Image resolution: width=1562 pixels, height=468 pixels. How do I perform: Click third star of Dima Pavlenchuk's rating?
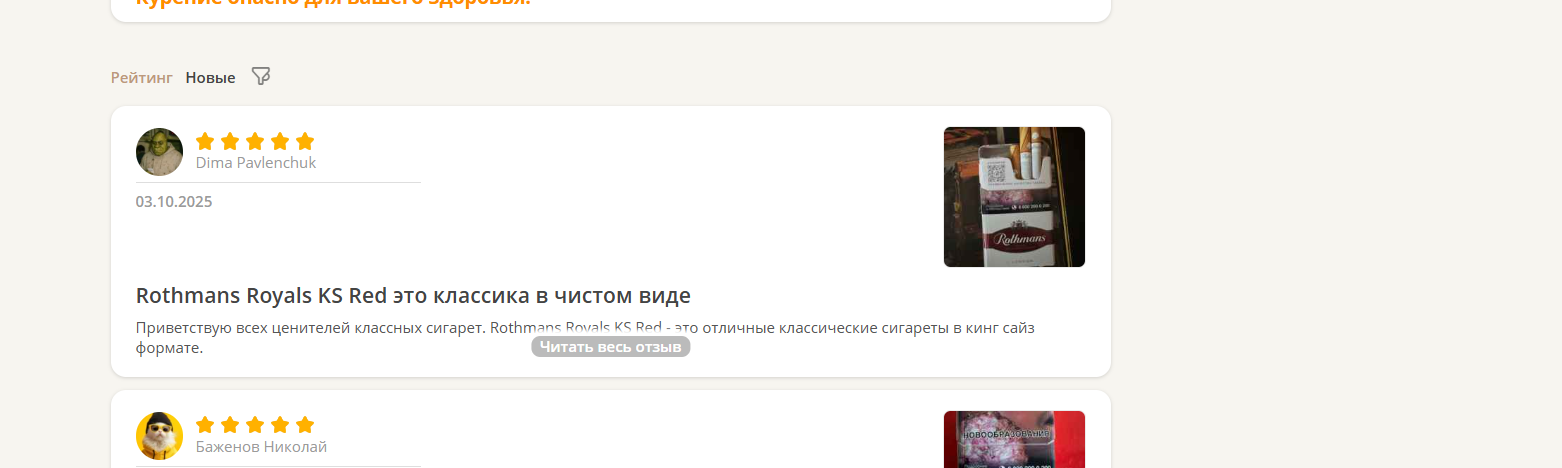click(x=255, y=141)
